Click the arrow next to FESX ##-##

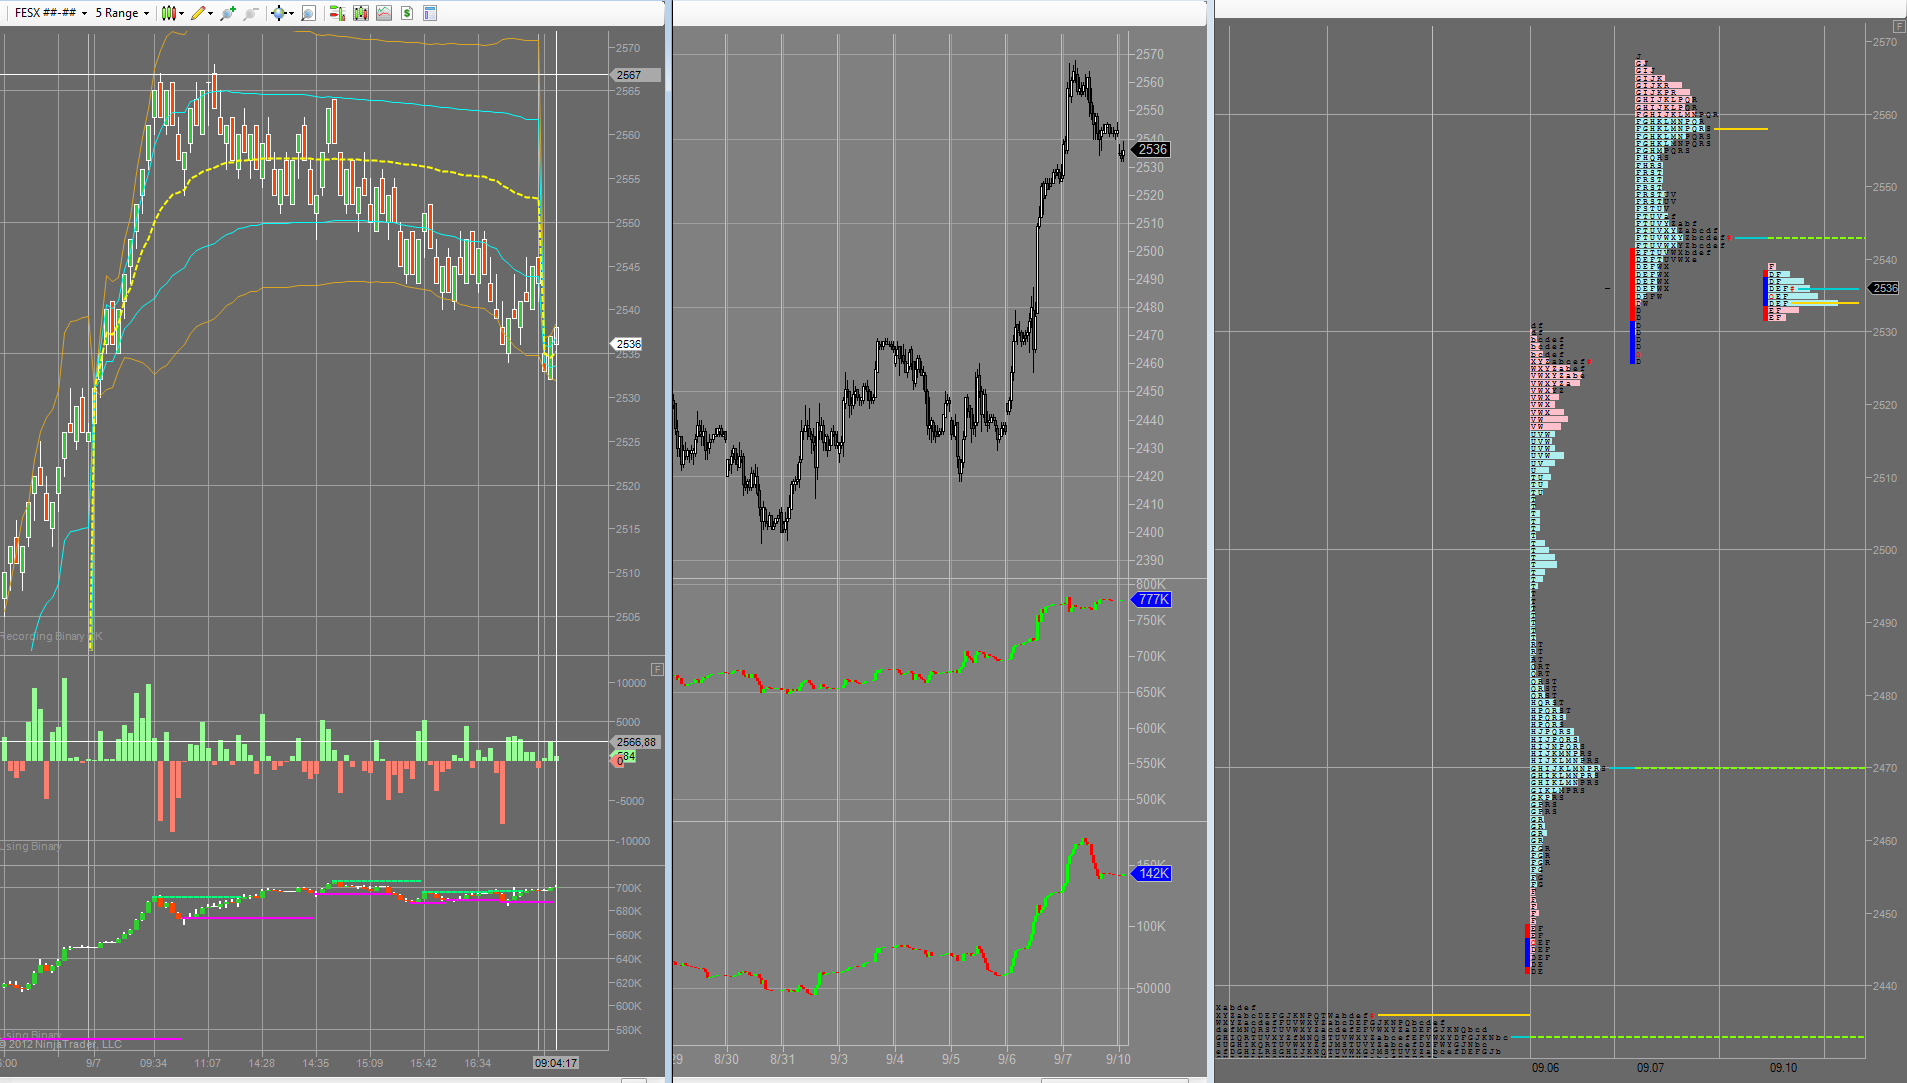(85, 14)
